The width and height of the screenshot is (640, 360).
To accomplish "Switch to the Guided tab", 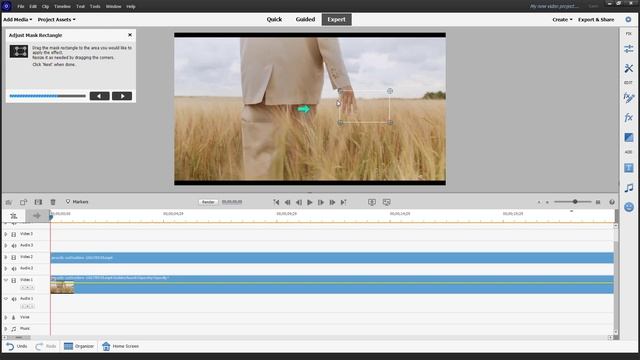I will click(305, 20).
